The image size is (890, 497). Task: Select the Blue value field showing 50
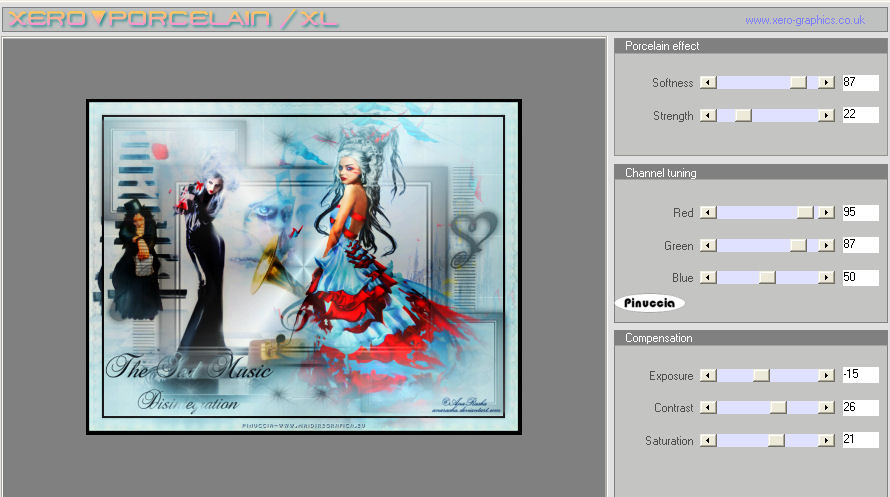coord(860,277)
